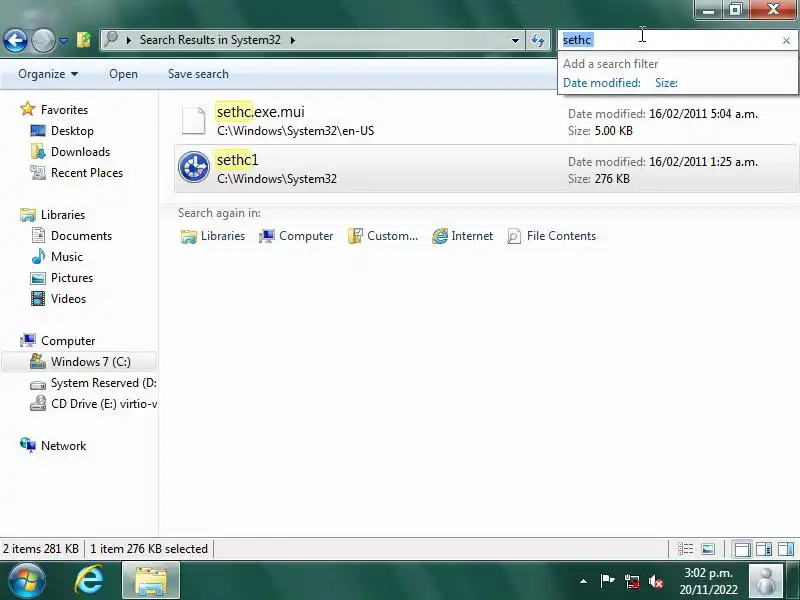Screen dimensions: 800x600
Task: Switch to details view icon in status bar
Action: pos(685,549)
